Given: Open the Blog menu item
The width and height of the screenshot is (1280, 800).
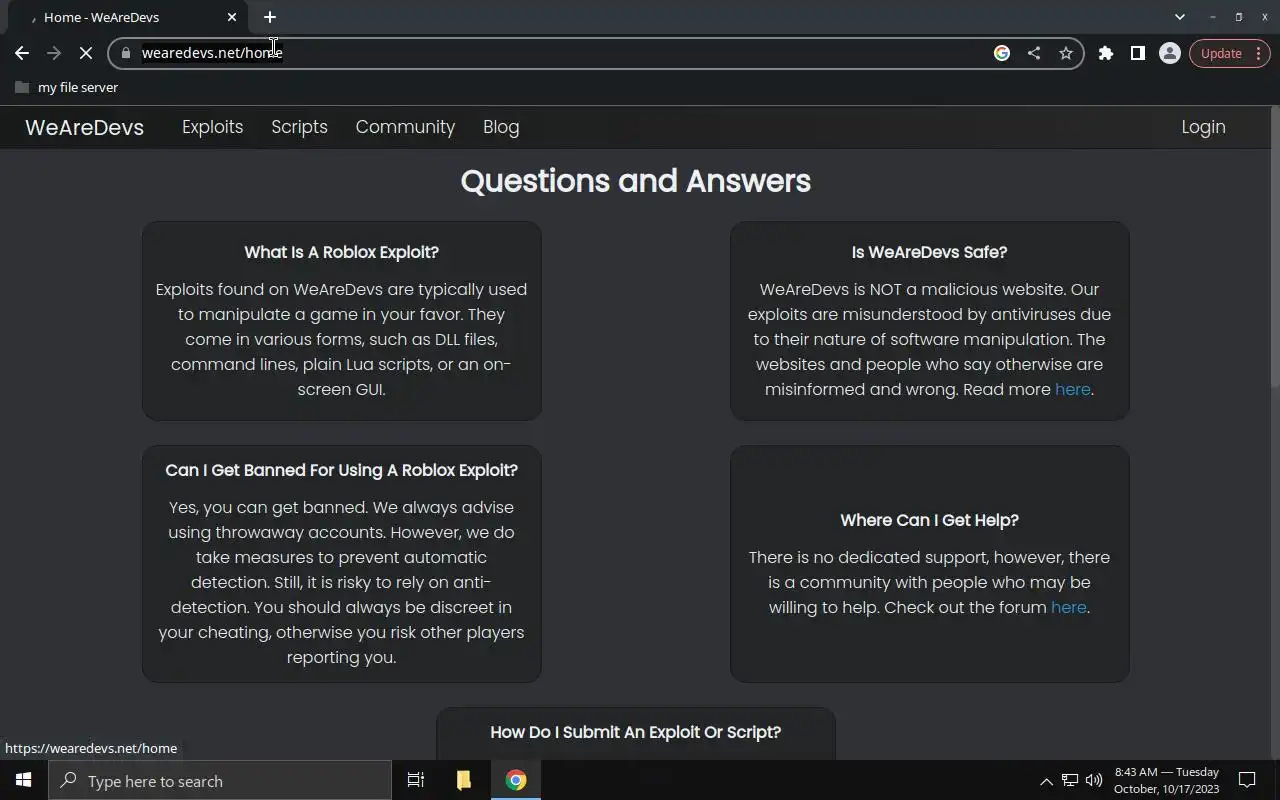Looking at the screenshot, I should tap(501, 127).
